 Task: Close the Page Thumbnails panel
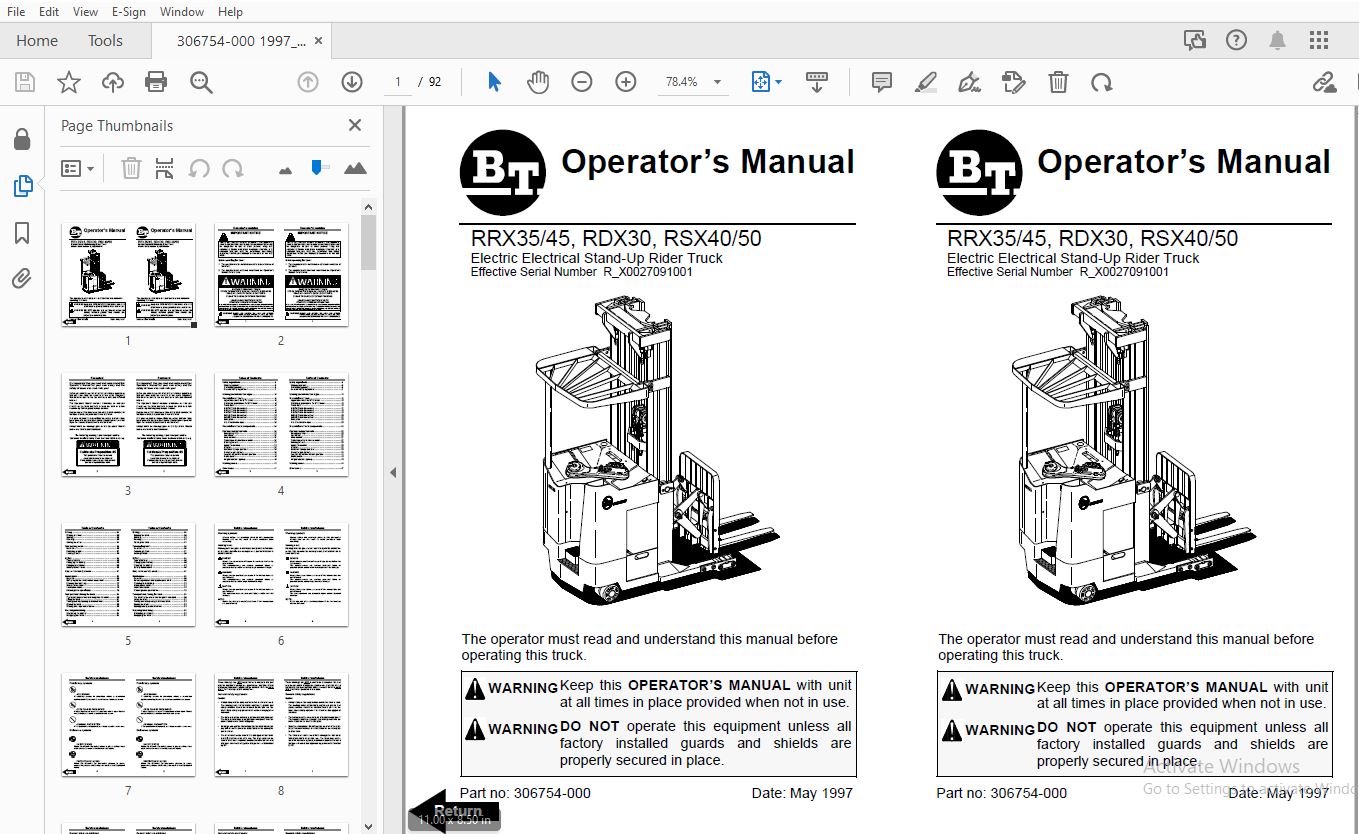point(354,125)
